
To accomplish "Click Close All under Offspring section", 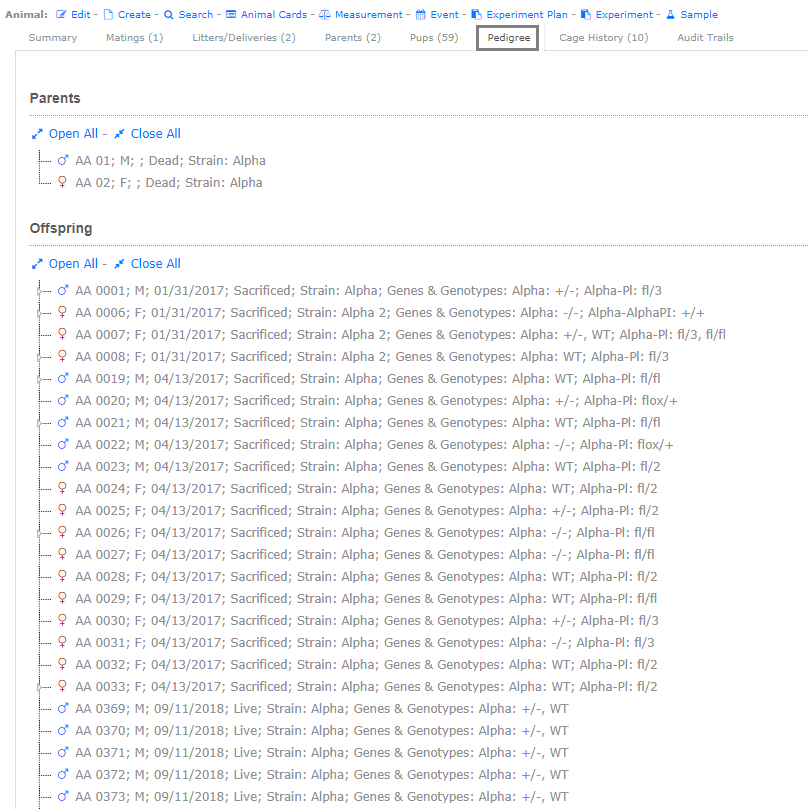I will [x=147, y=264].
